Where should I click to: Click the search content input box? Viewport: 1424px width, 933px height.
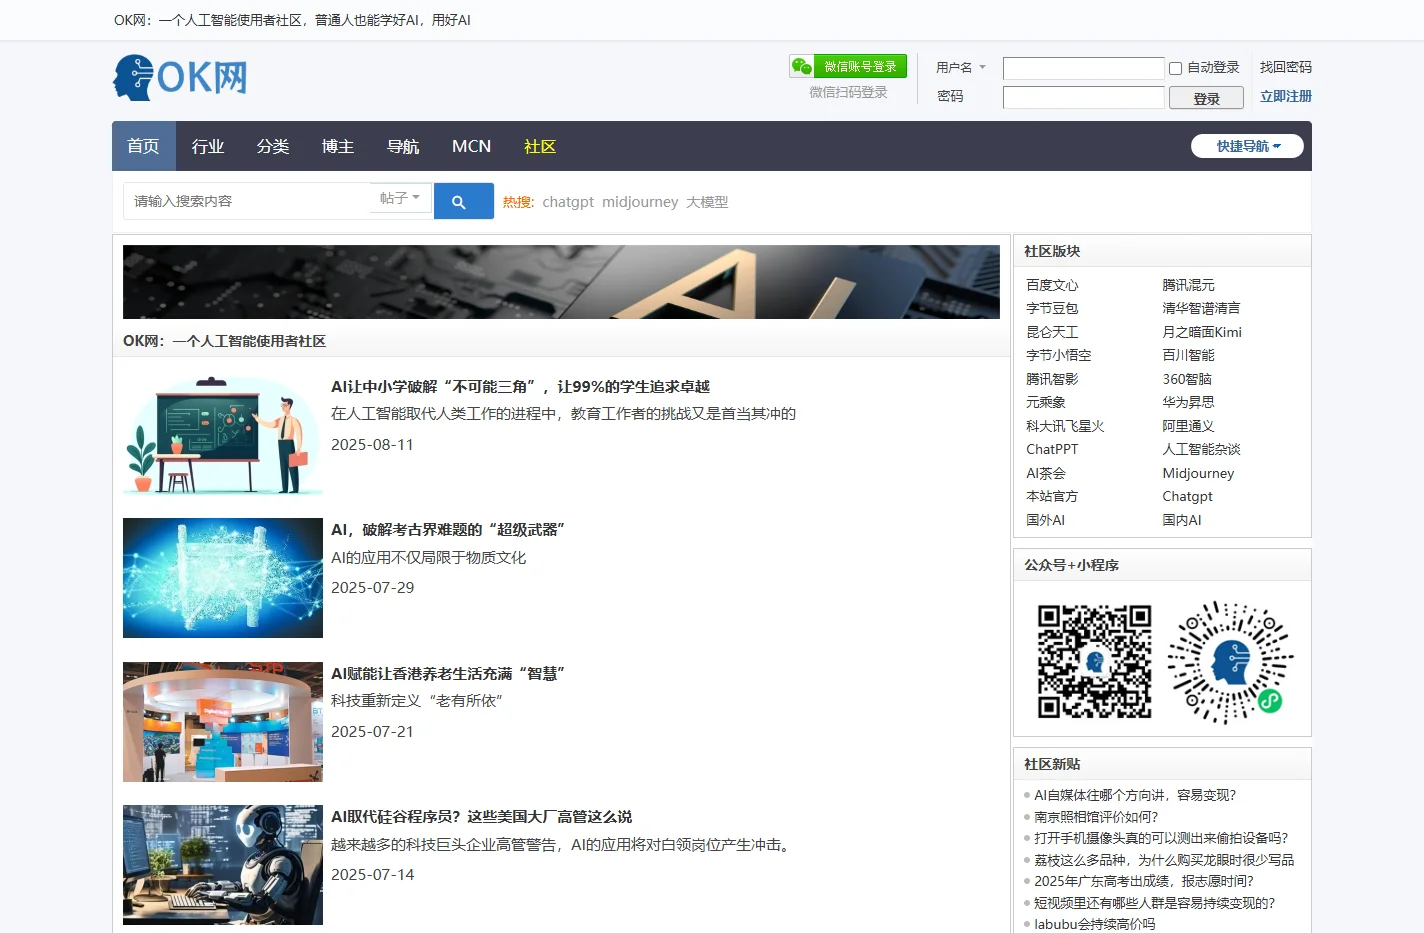(x=247, y=201)
